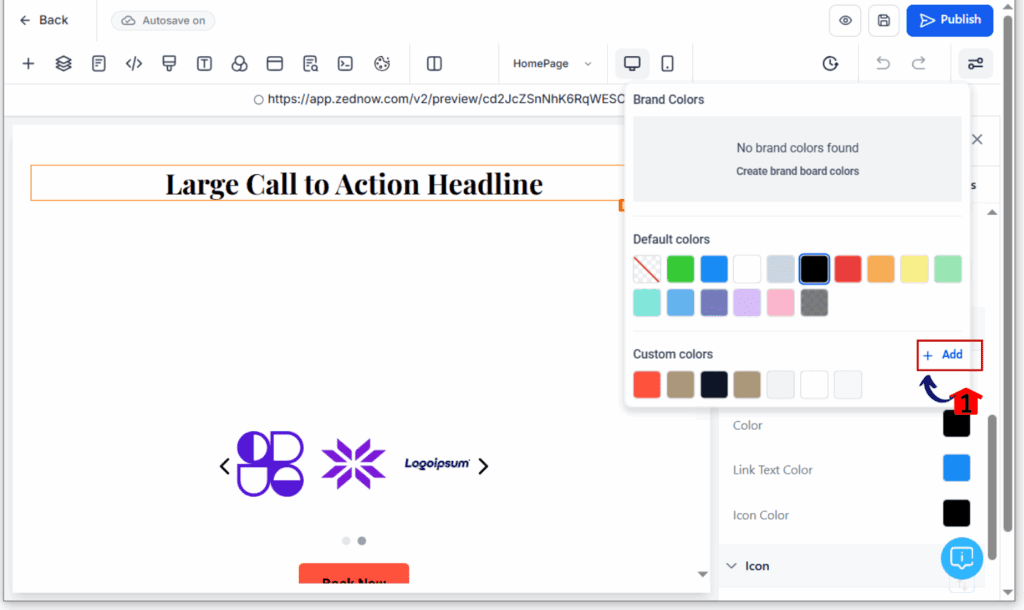Image resolution: width=1024 pixels, height=610 pixels.
Task: Open the Icon Color swatch
Action: [x=957, y=513]
